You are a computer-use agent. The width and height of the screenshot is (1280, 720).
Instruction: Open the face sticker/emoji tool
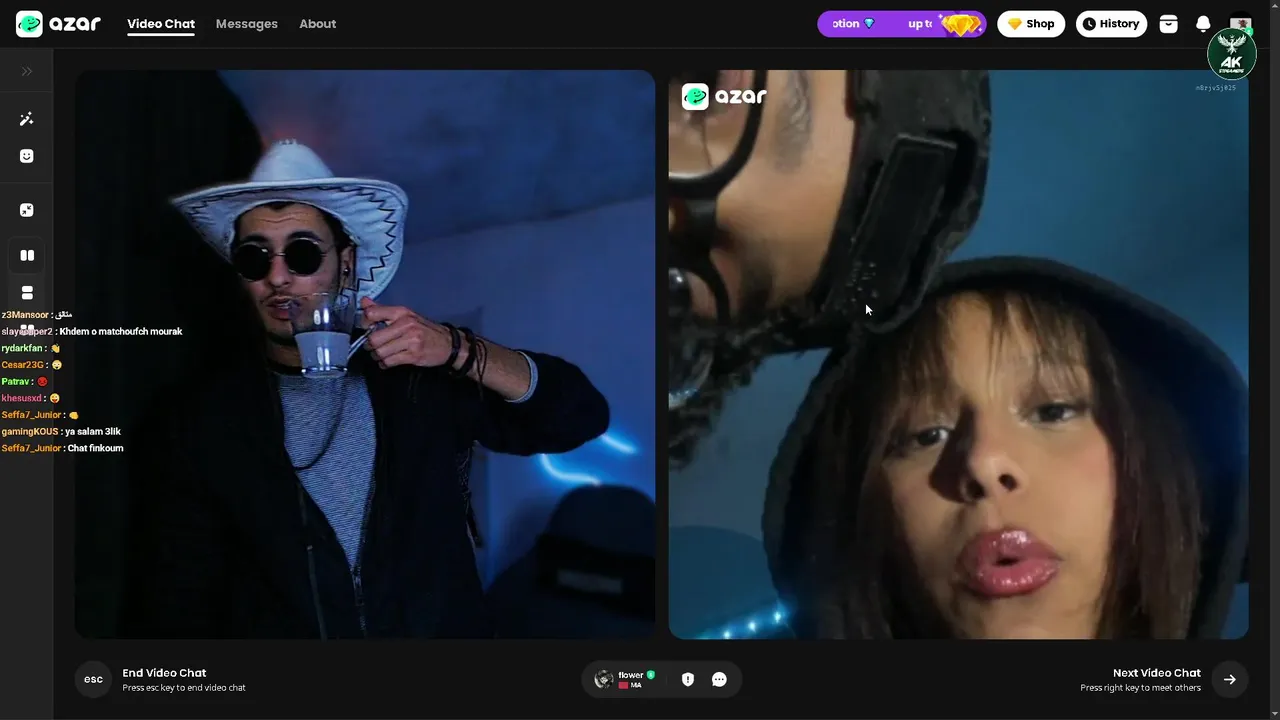tap(27, 156)
